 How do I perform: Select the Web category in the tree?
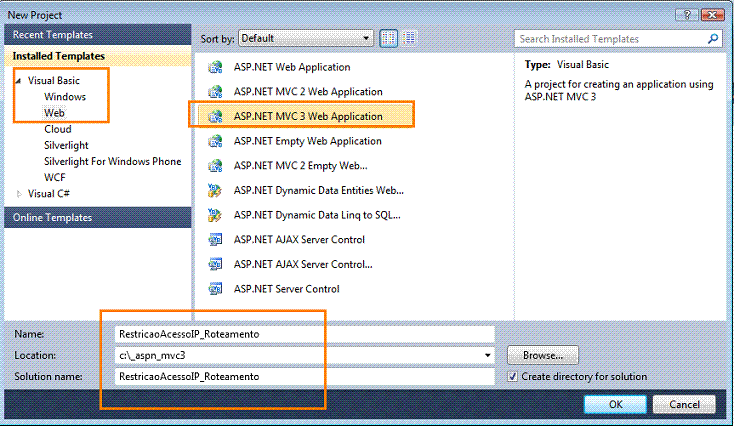coord(54,113)
